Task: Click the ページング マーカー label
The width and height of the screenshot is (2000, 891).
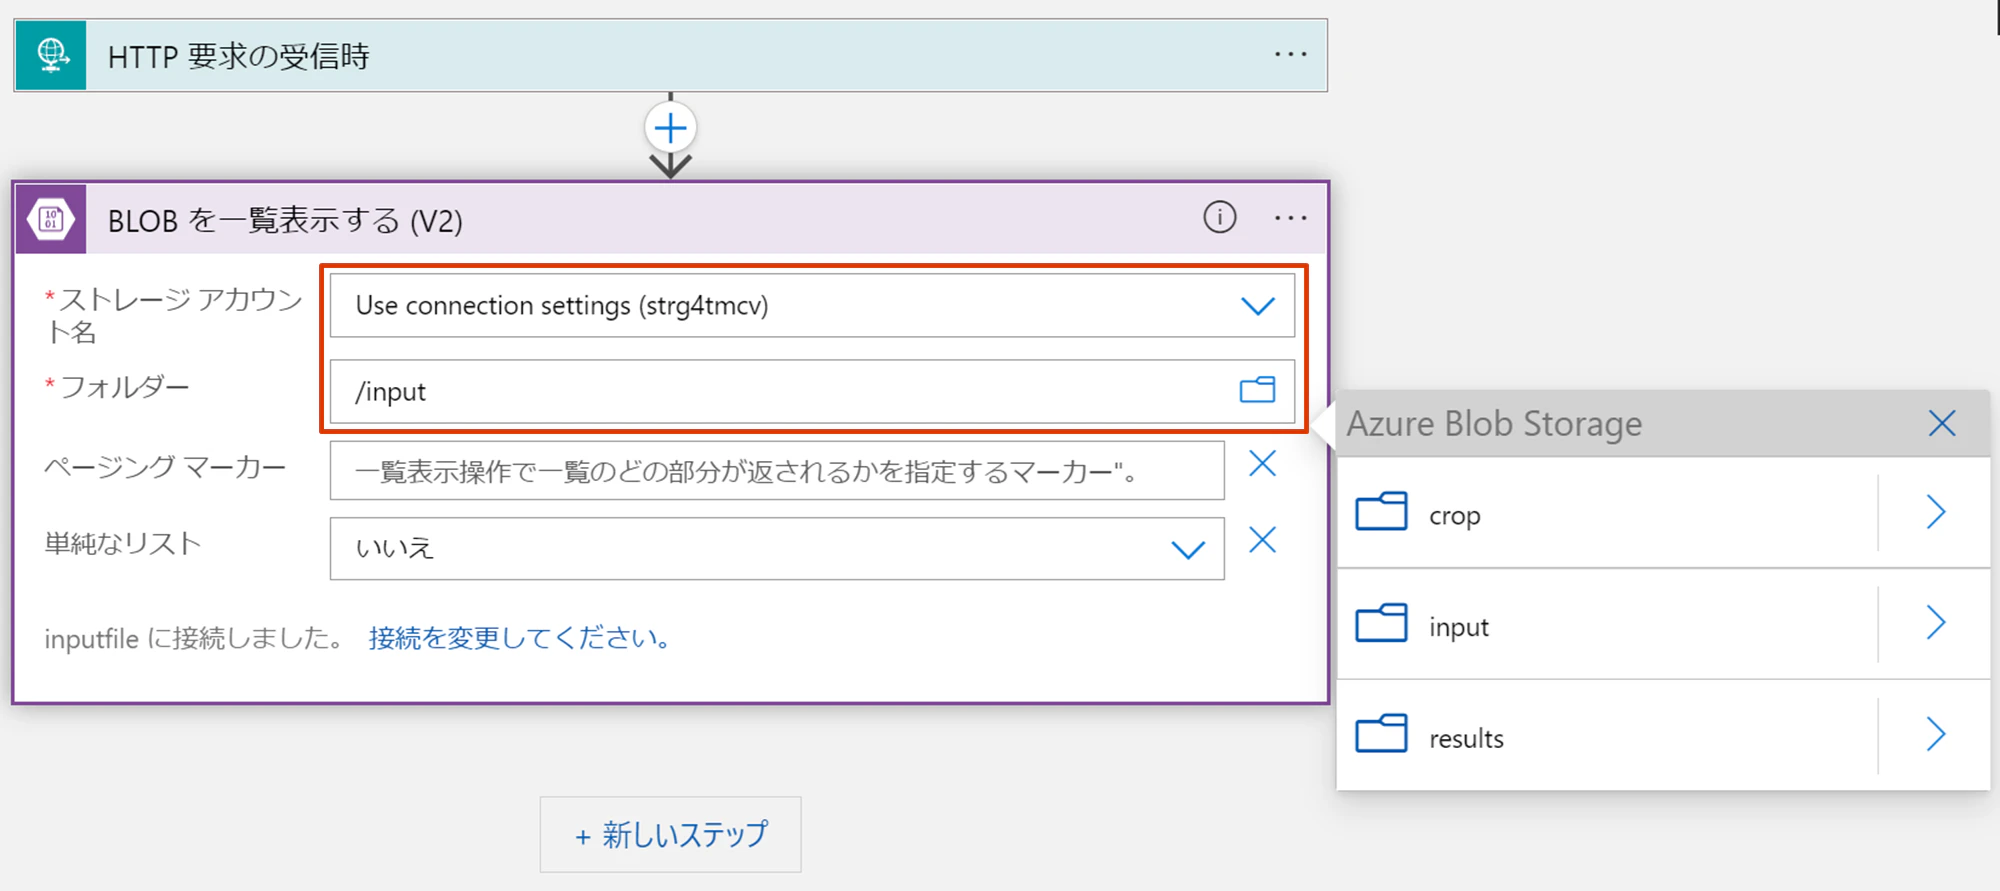Action: (165, 467)
